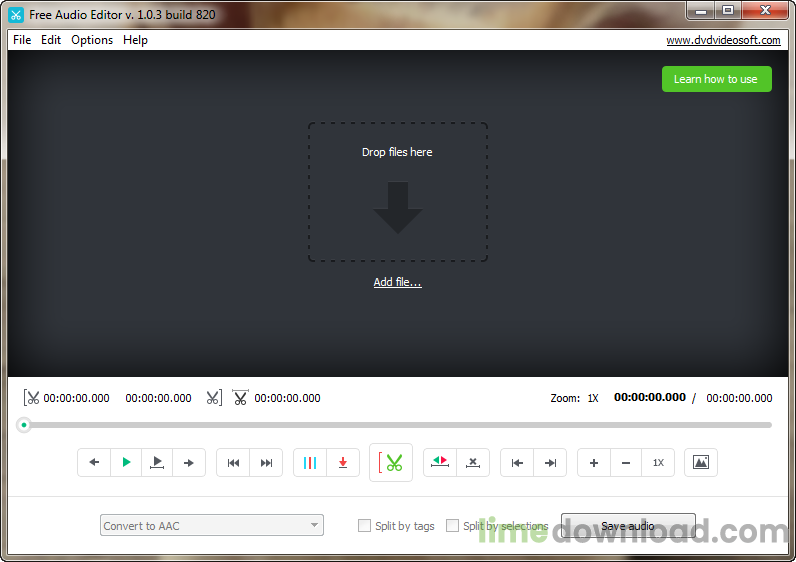Click the scissors cut position icon

pos(240,398)
